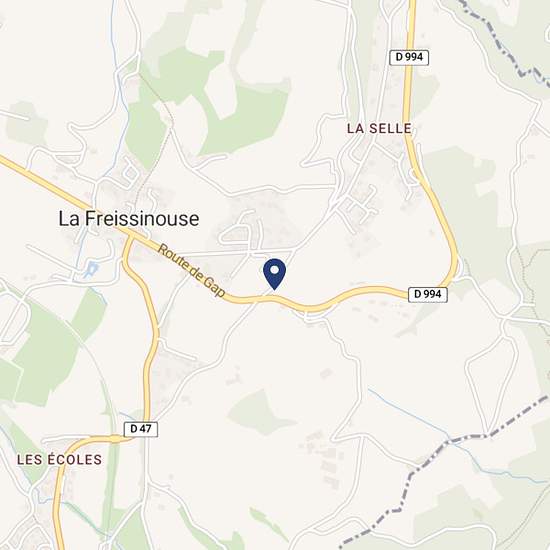Click the small green patch south of the pin

click(x=258, y=412)
